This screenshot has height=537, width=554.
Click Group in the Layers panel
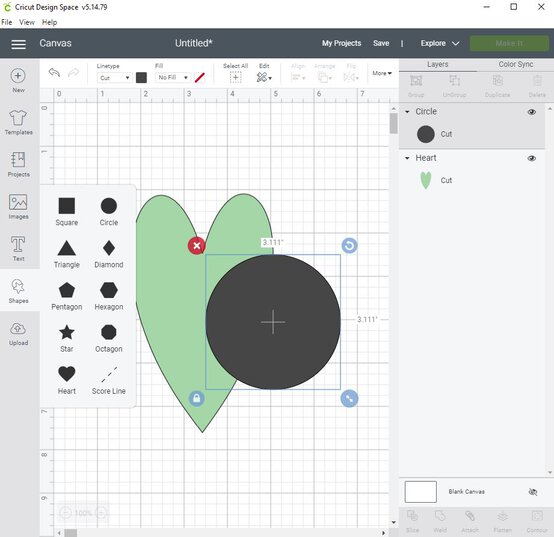416,86
